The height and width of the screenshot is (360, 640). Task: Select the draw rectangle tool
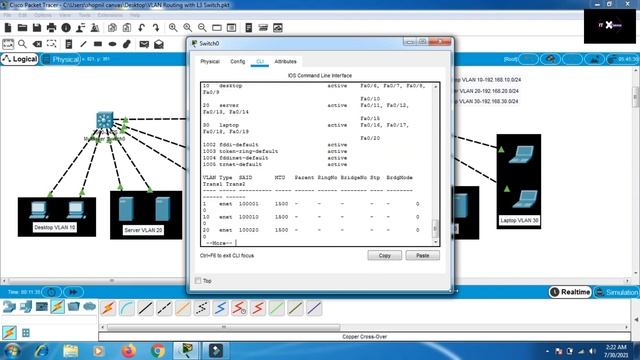(x=98, y=44)
